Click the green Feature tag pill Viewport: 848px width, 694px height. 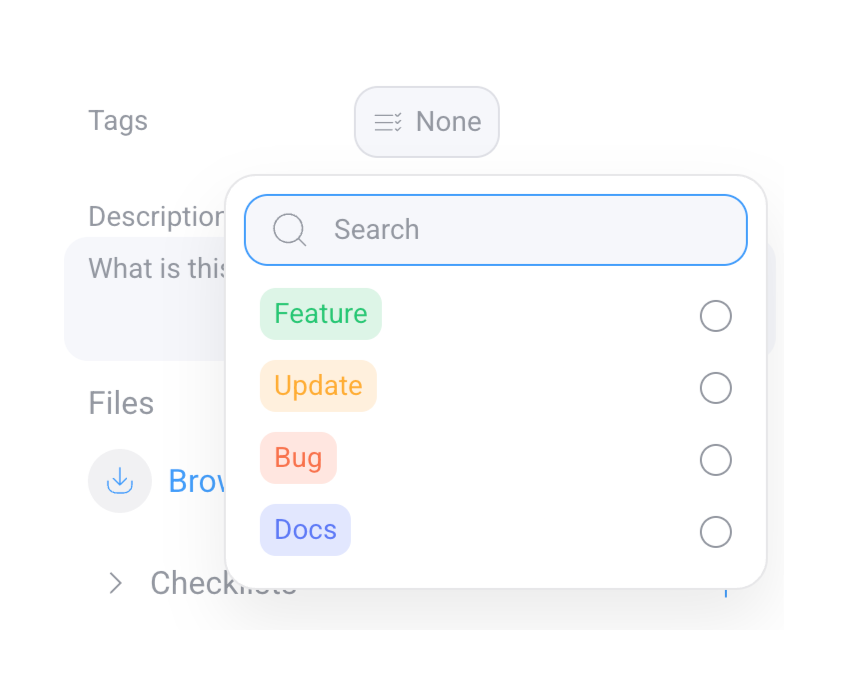(x=320, y=313)
